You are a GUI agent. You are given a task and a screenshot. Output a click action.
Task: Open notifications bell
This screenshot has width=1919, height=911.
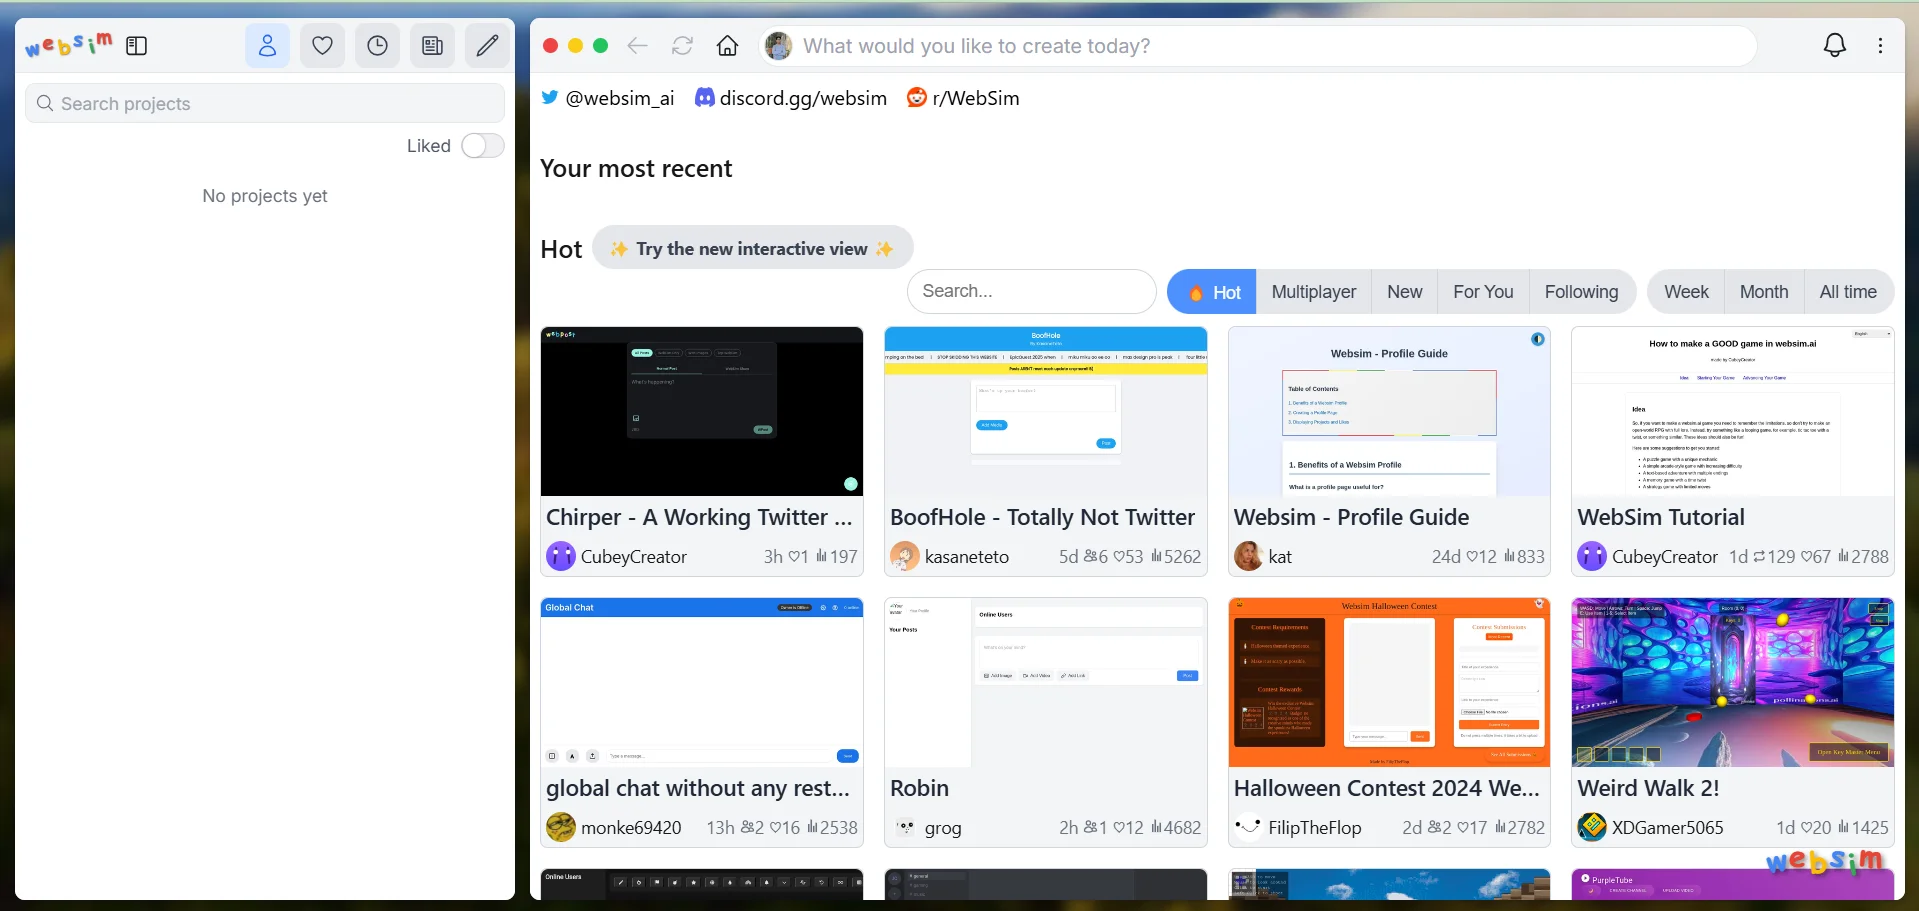(x=1835, y=46)
